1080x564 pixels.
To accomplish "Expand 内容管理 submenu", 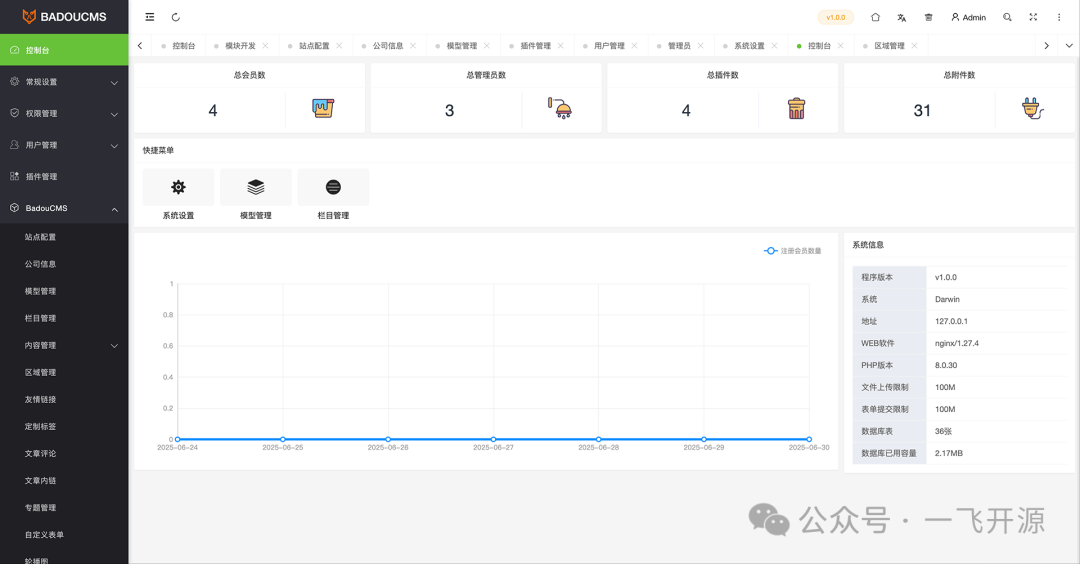I will click(x=64, y=346).
